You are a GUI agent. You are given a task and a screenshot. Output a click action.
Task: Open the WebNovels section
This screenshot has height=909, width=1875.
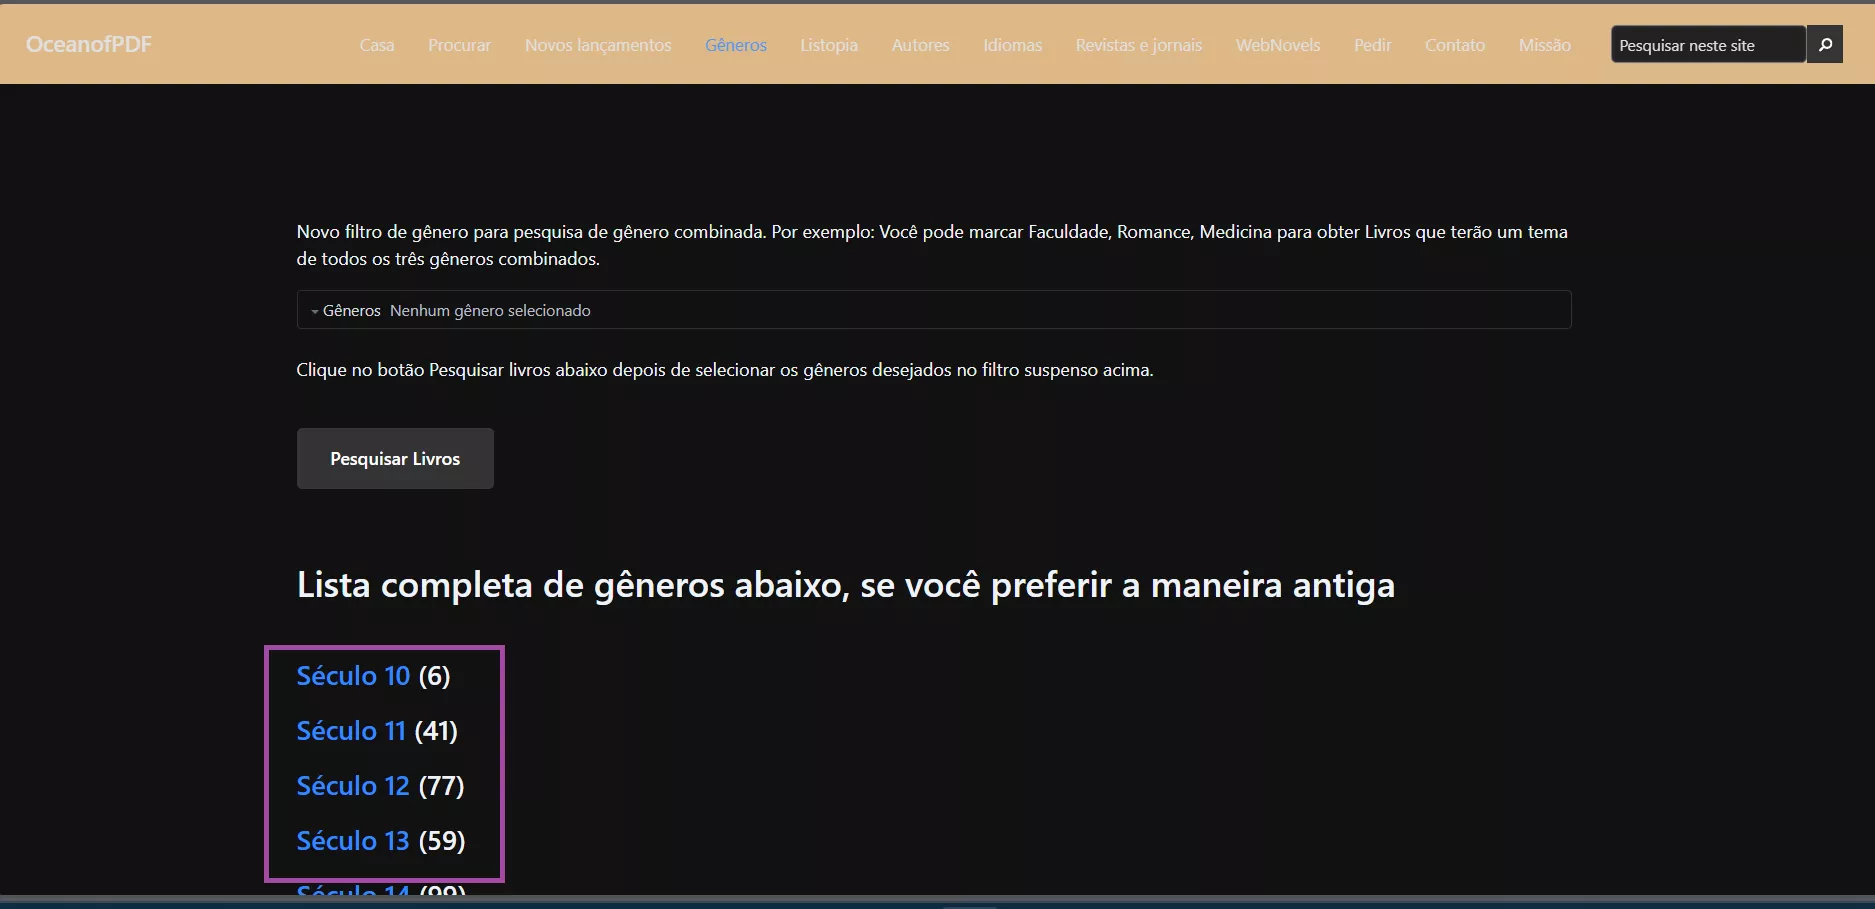pos(1278,45)
